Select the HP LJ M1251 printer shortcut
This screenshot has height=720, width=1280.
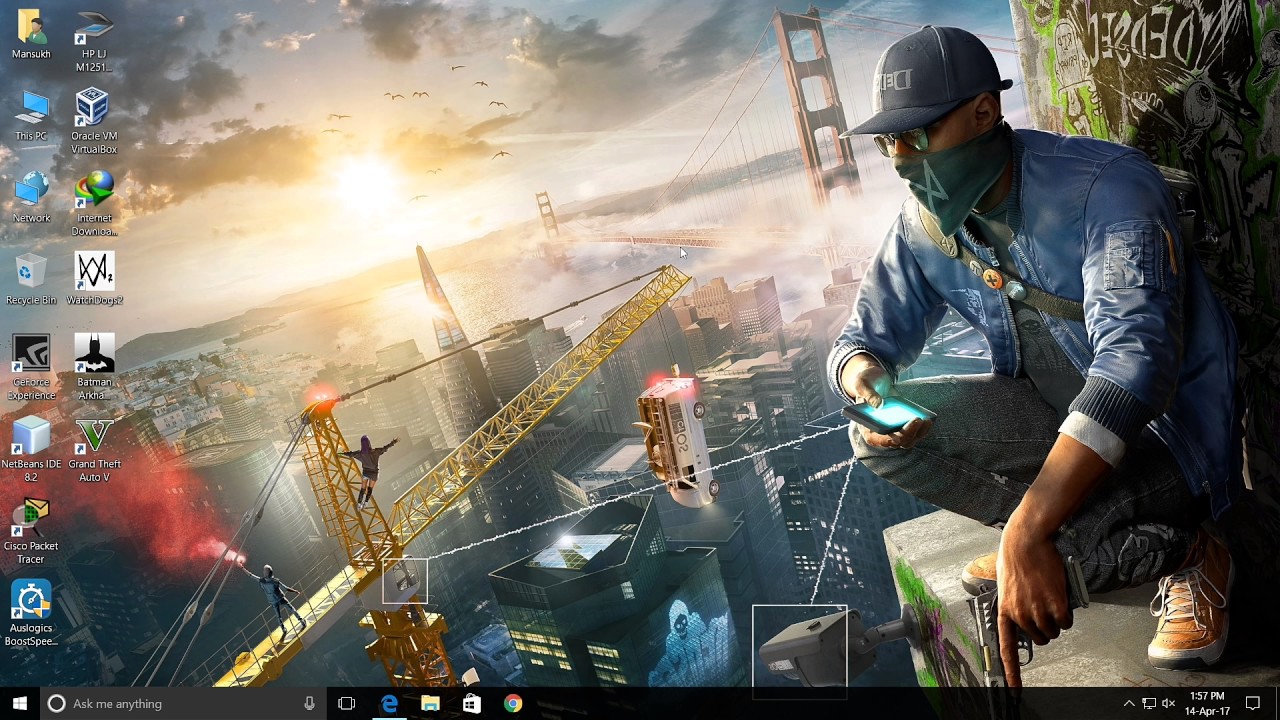[94, 41]
